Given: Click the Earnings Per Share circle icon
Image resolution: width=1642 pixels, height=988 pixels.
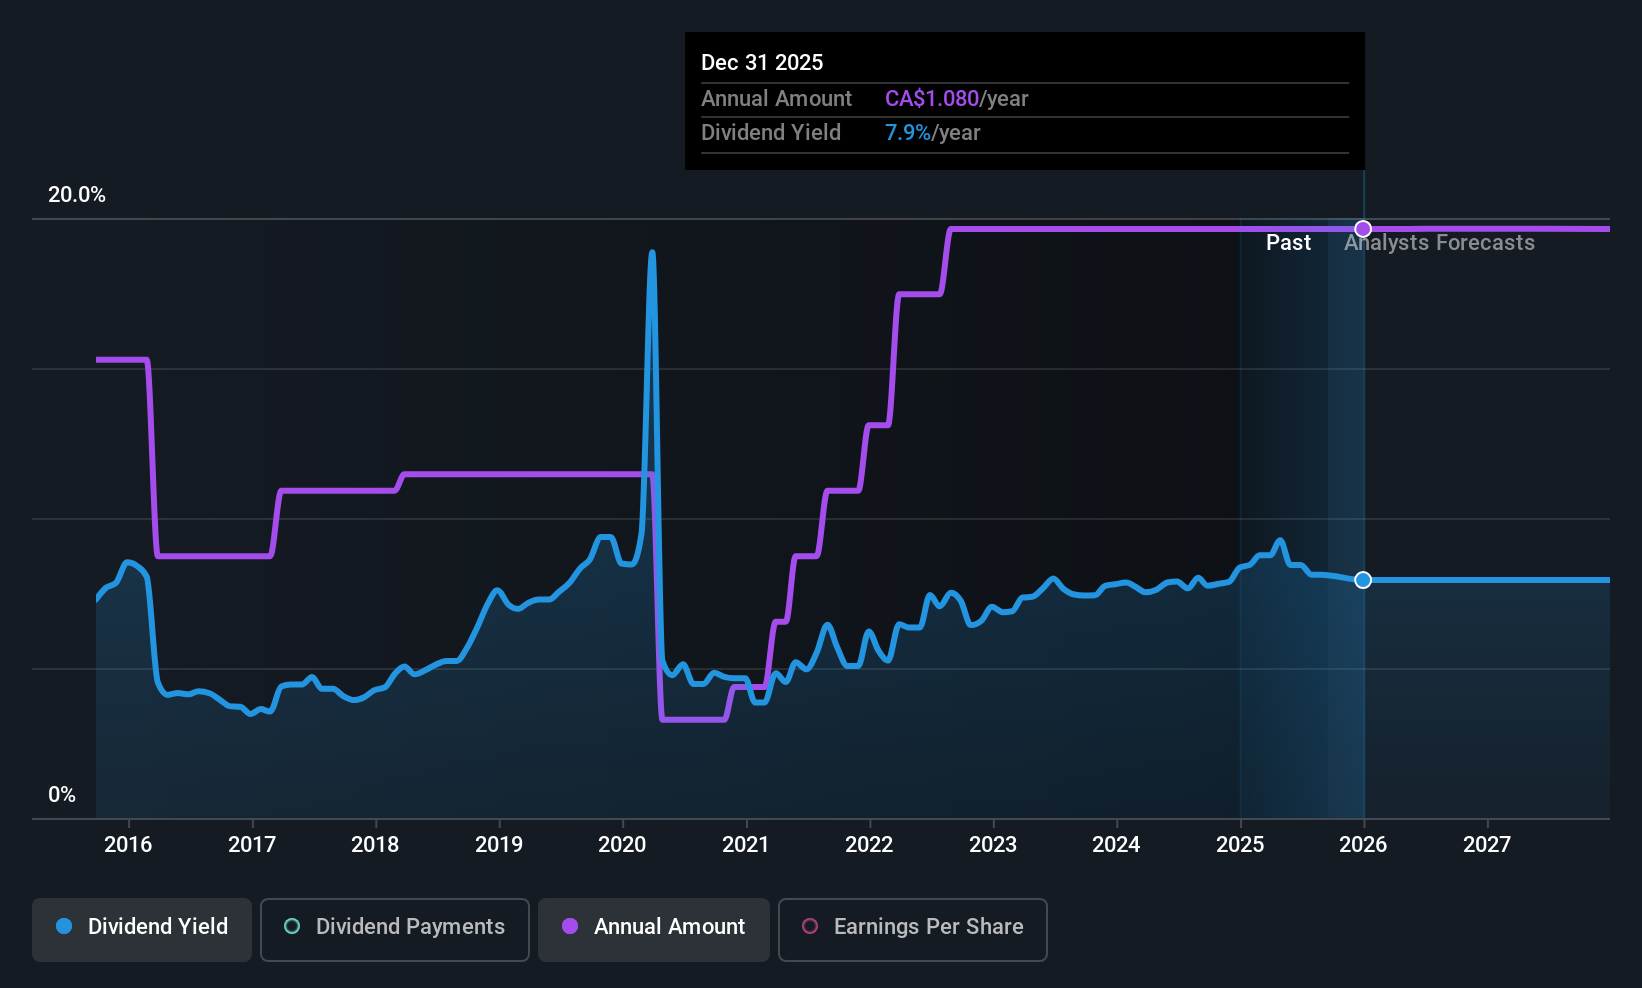Looking at the screenshot, I should 810,927.
